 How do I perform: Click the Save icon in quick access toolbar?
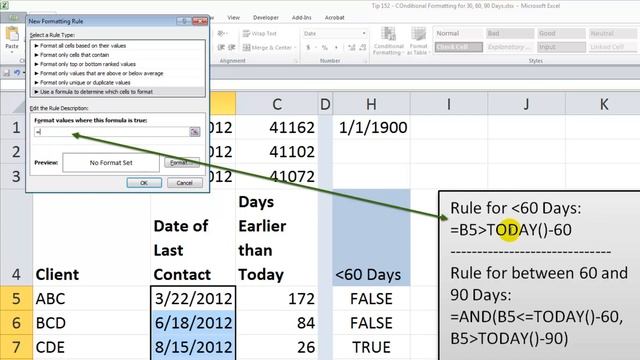[6, 73]
